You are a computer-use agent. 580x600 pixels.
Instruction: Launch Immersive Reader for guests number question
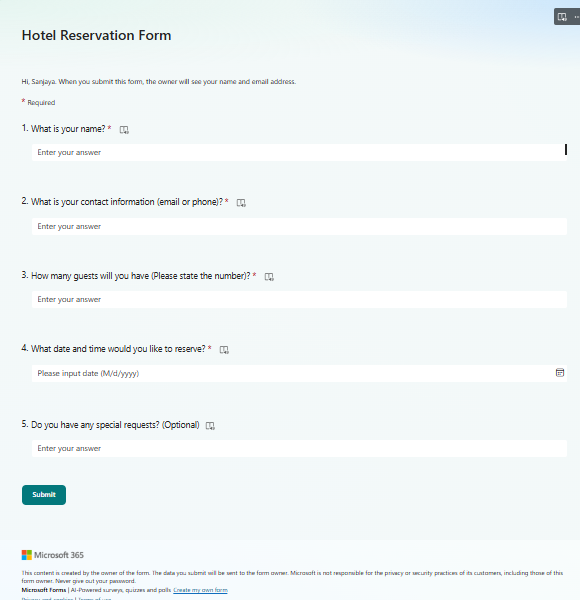269,277
